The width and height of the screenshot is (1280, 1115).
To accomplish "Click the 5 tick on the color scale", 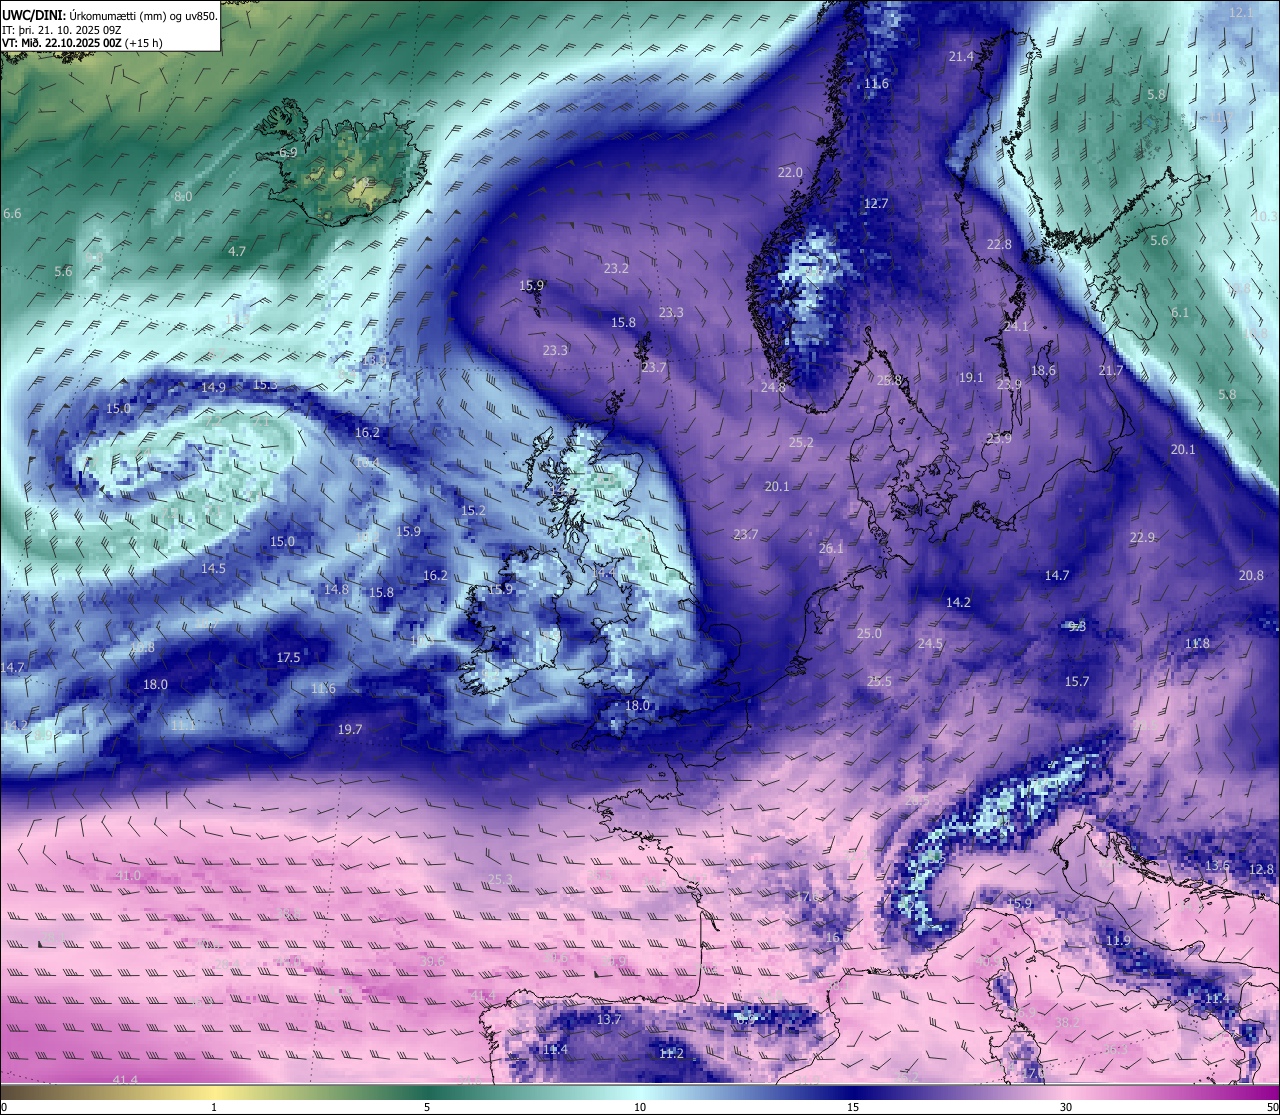I will click(x=427, y=1107).
